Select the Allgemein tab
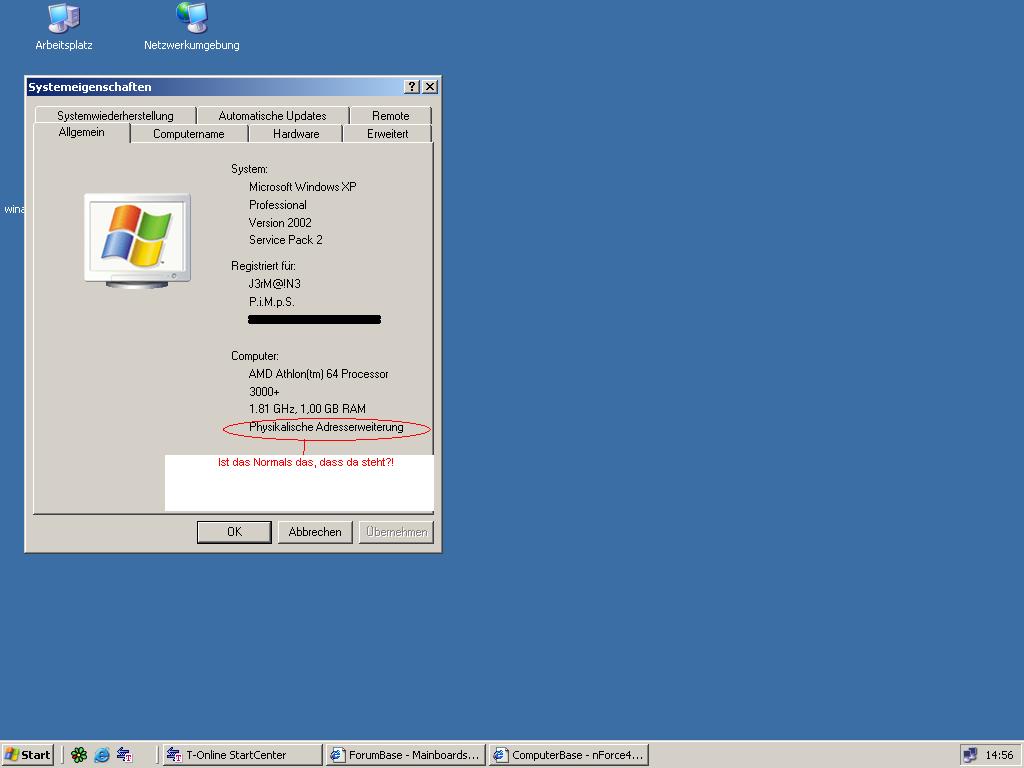Image resolution: width=1024 pixels, height=768 pixels. 82,133
